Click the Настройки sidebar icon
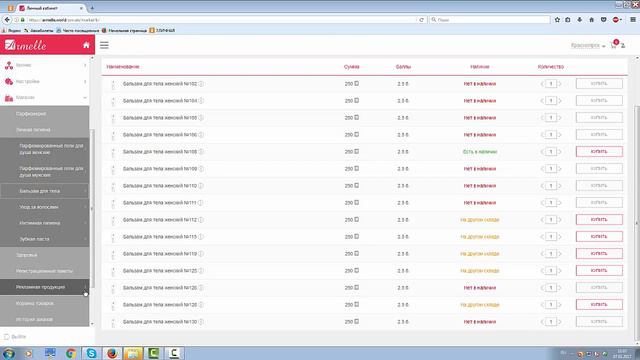Viewport: 640px width, 360px height. pyautogui.click(x=9, y=82)
